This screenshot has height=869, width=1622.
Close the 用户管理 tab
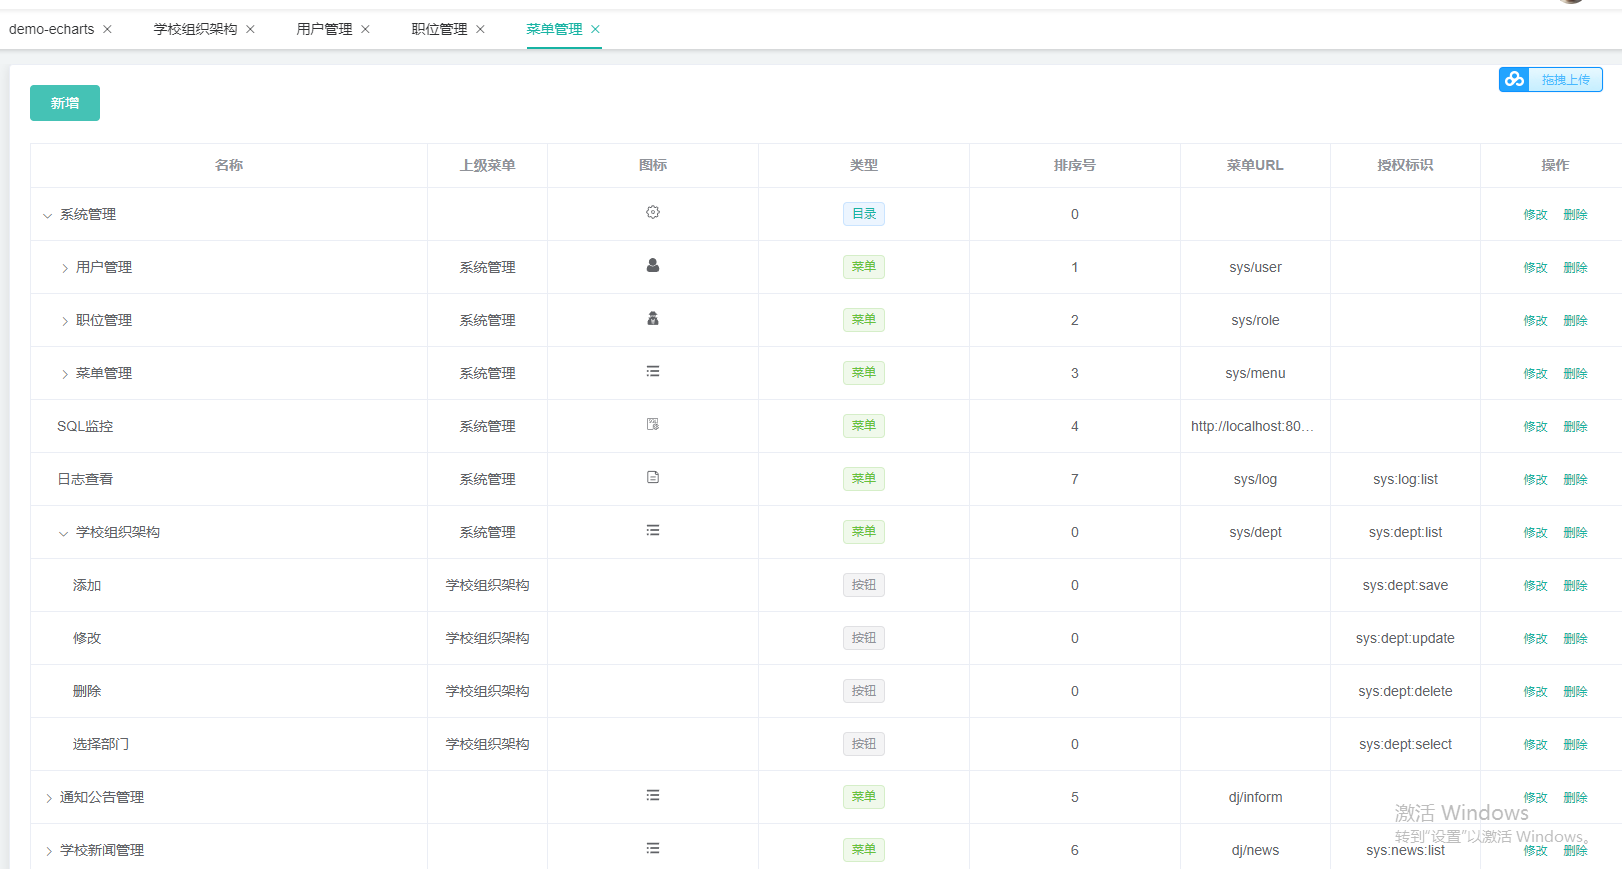click(x=366, y=29)
